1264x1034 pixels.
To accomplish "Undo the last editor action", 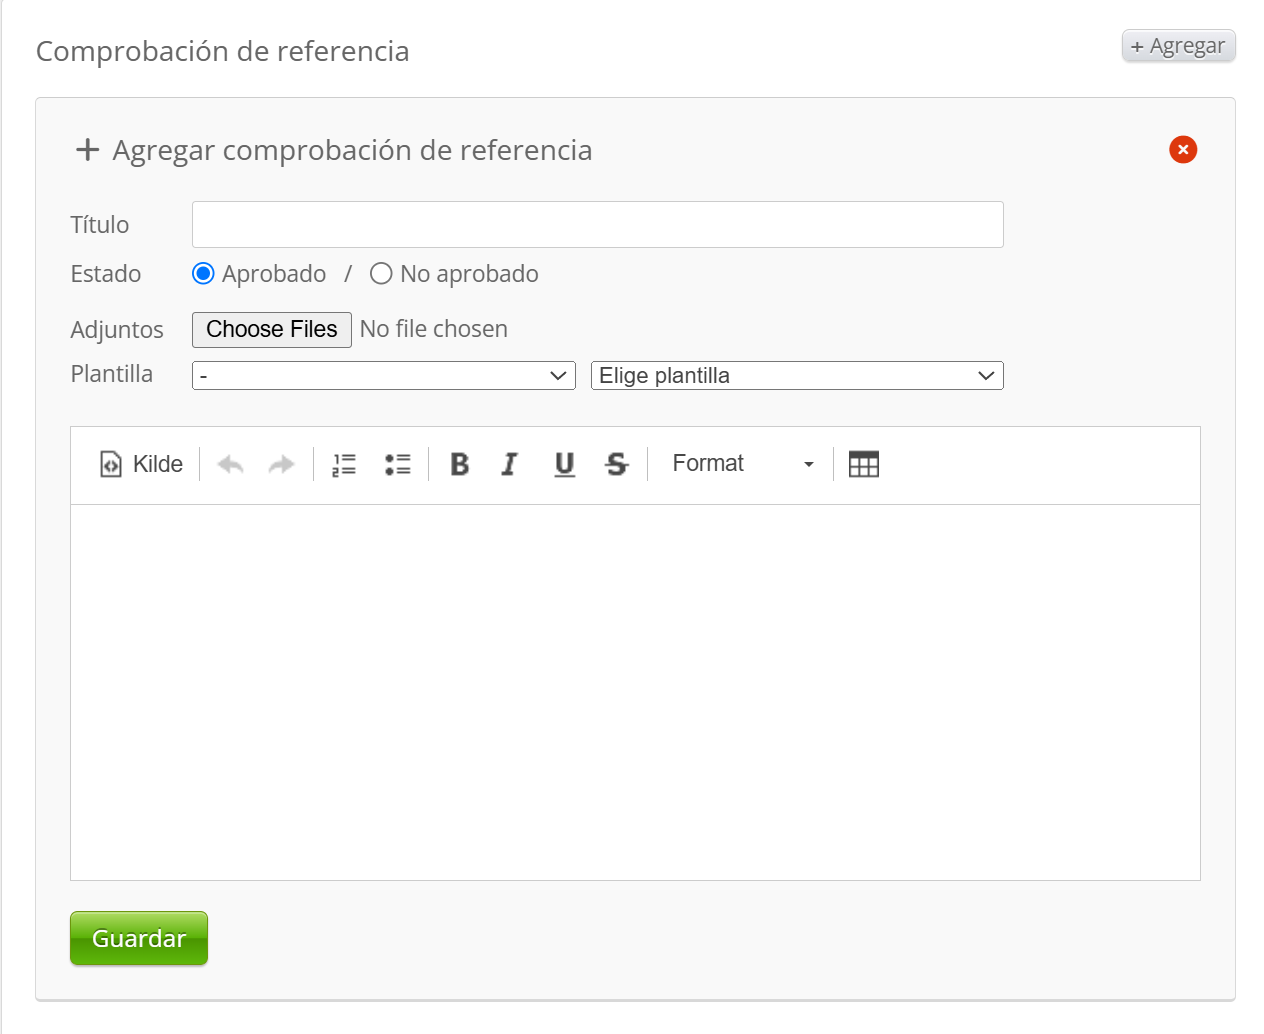I will [x=231, y=464].
